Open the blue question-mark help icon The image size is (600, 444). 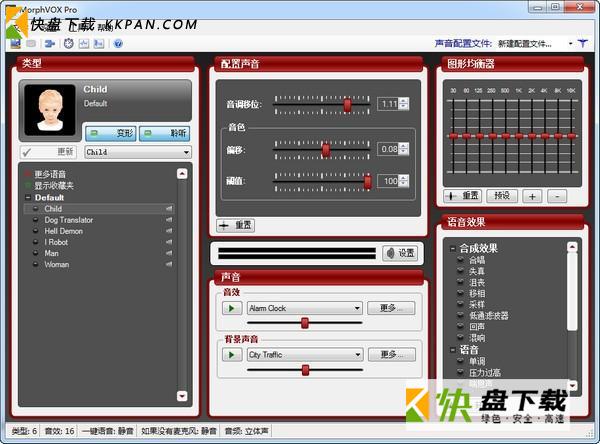(x=118, y=44)
